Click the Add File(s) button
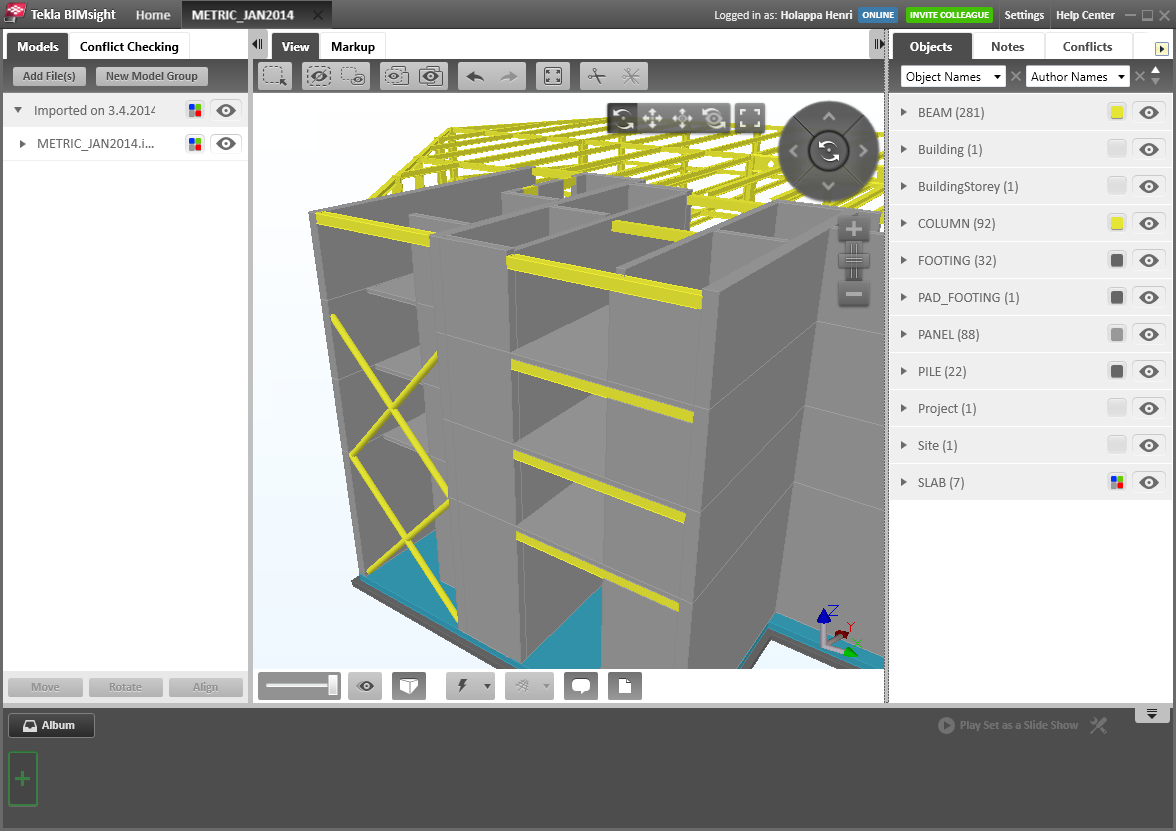 click(x=50, y=76)
